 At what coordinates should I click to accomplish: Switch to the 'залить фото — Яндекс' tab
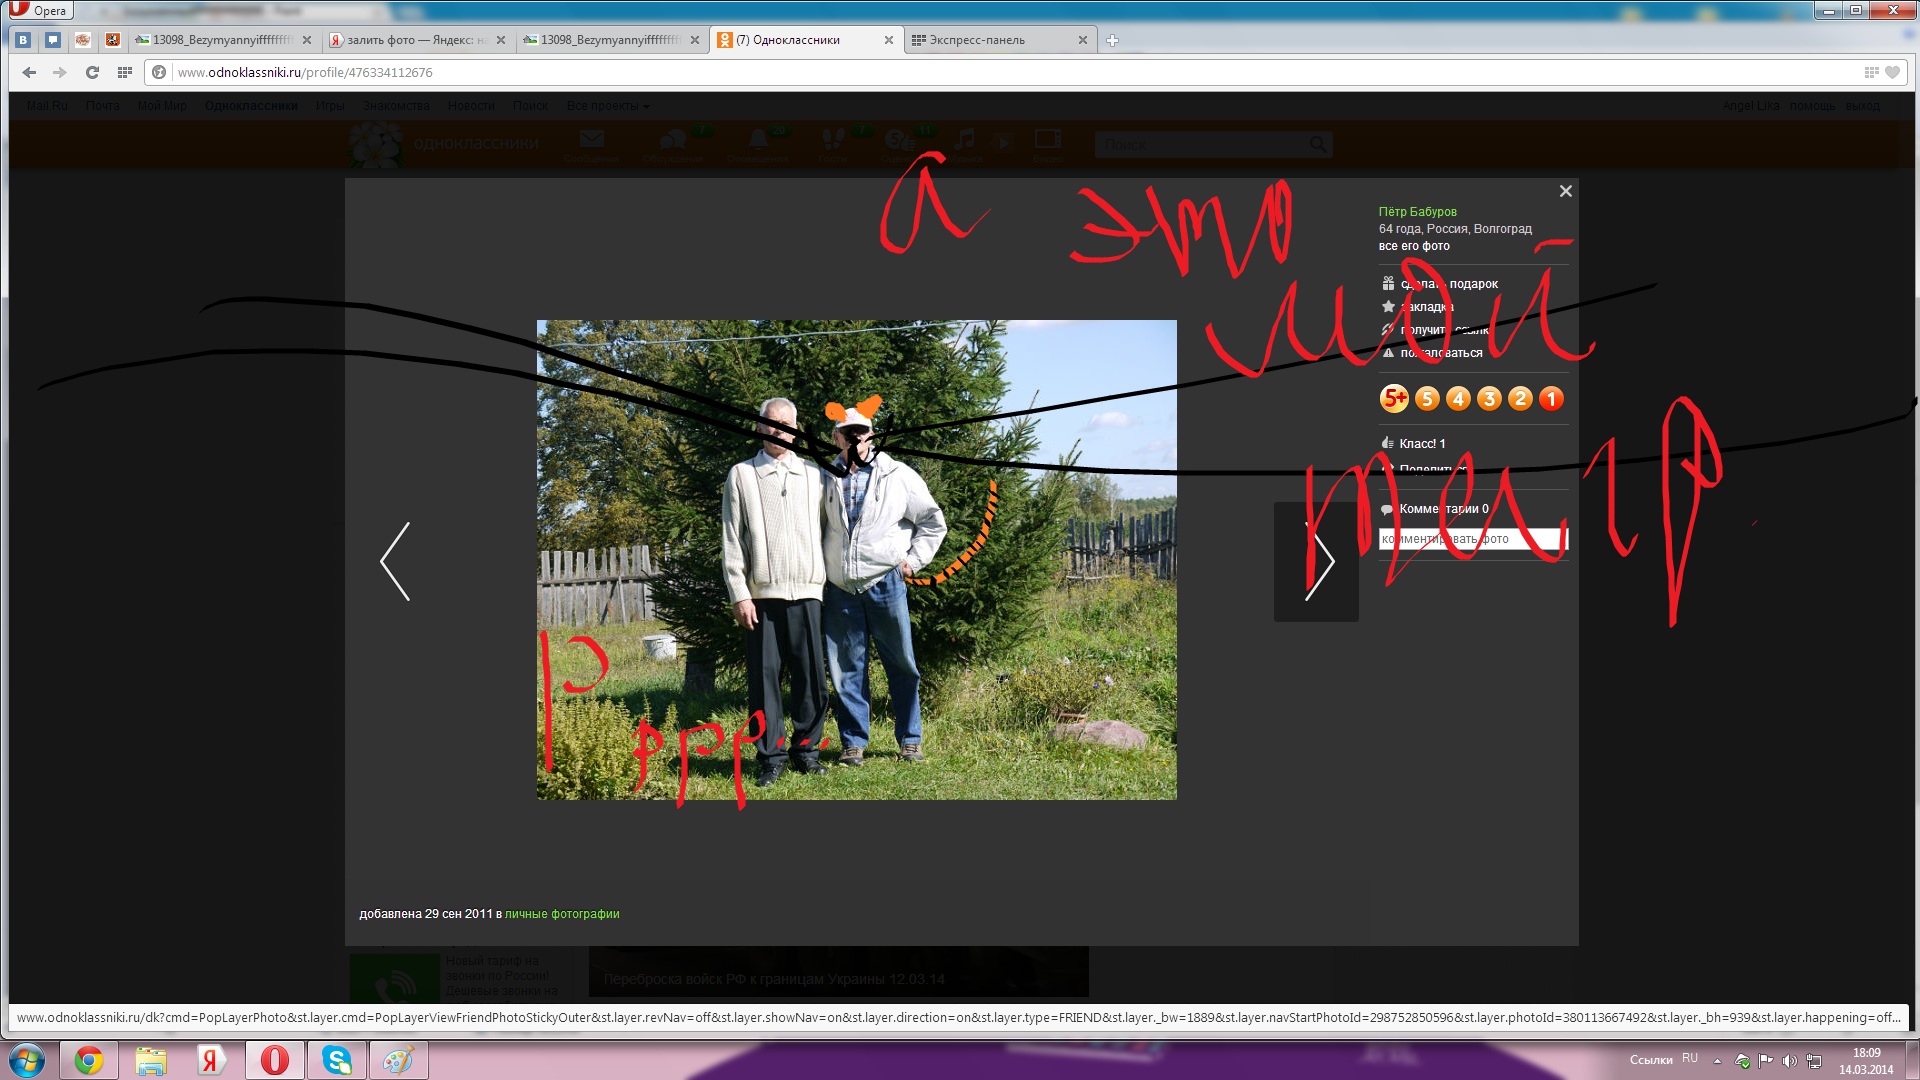[416, 40]
